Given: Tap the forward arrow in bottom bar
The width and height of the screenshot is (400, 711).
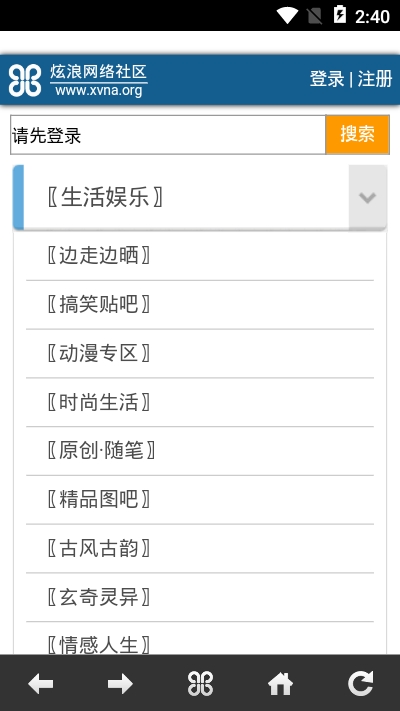Looking at the screenshot, I should click(x=120, y=683).
